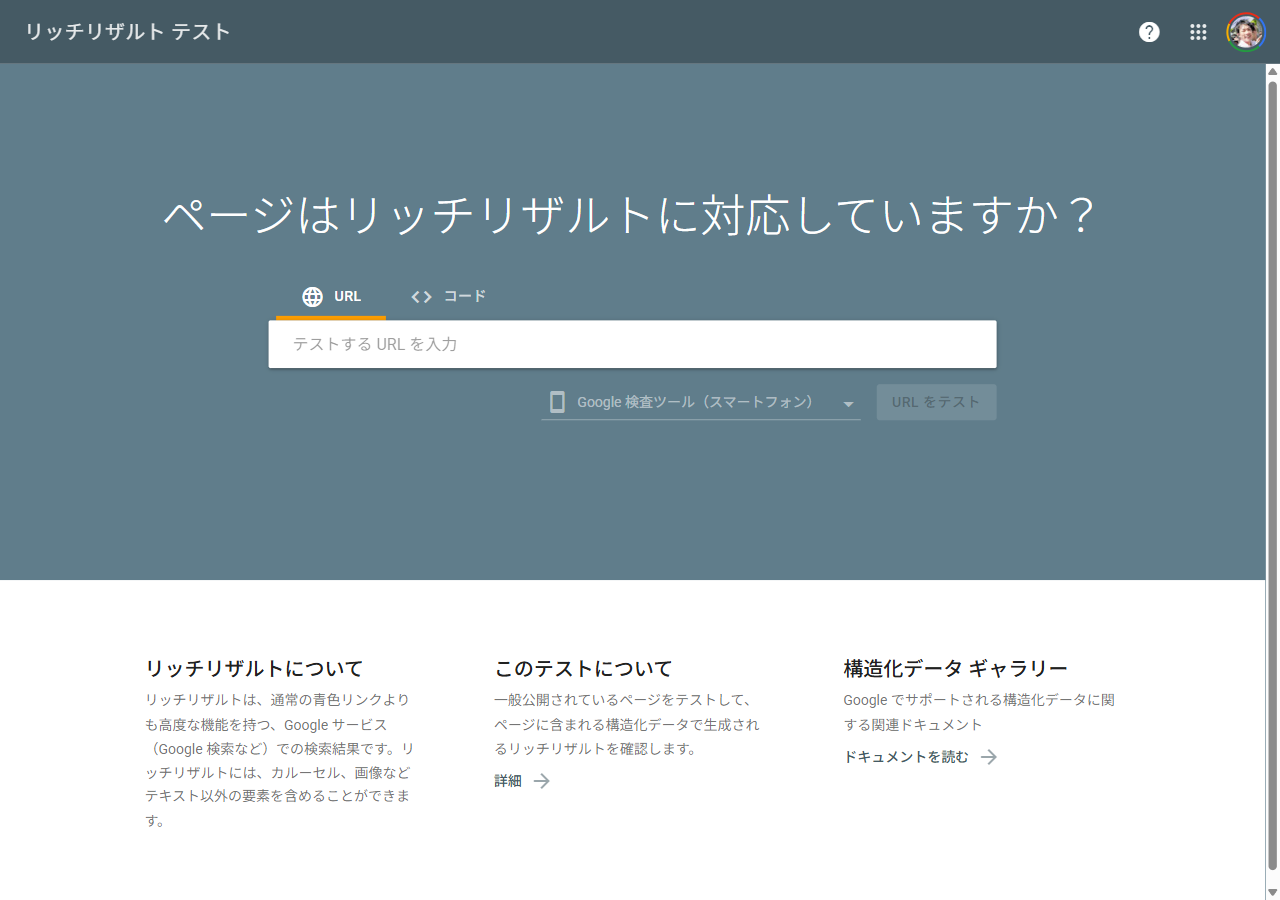Click the scrollbar up arrow

pos(1273,71)
